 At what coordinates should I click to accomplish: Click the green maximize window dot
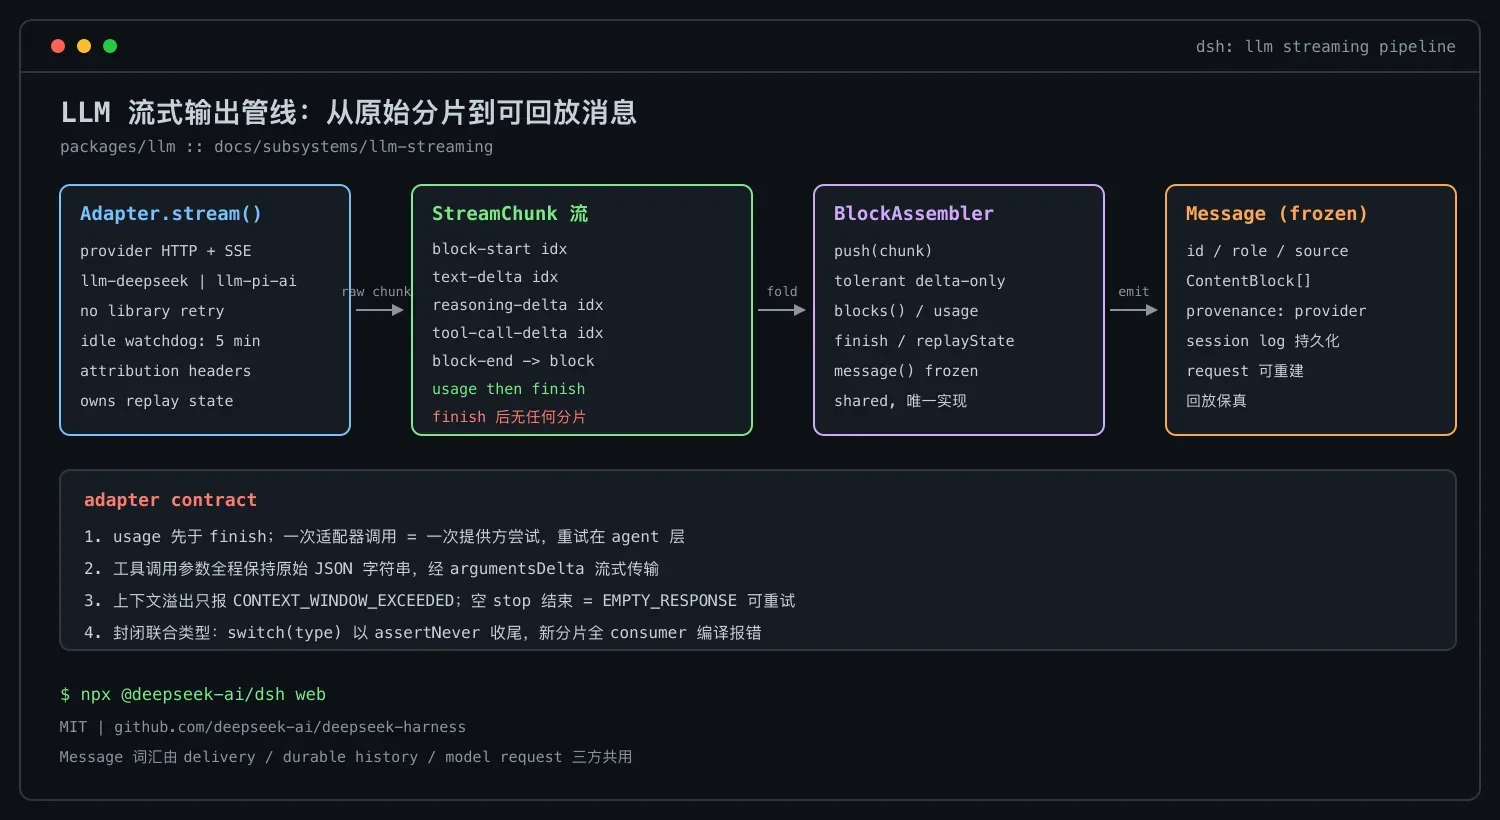(x=110, y=46)
